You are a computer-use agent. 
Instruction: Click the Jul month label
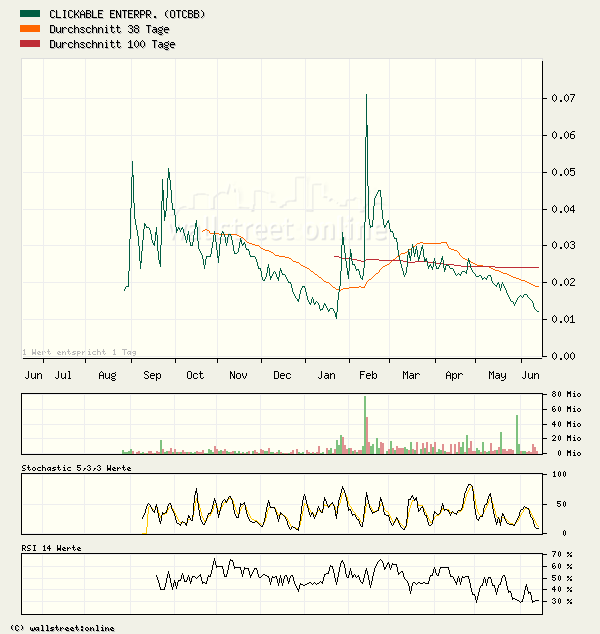(x=63, y=375)
